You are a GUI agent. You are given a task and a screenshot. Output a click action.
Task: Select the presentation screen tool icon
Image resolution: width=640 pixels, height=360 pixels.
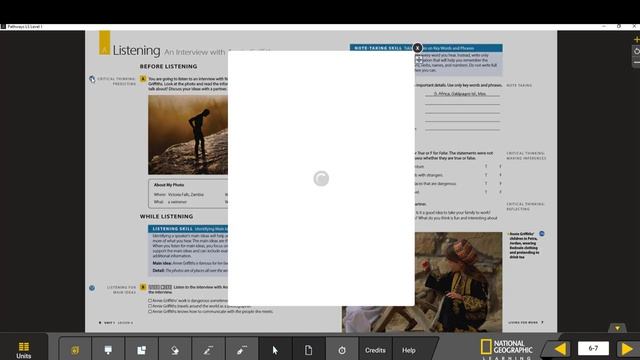(108, 350)
